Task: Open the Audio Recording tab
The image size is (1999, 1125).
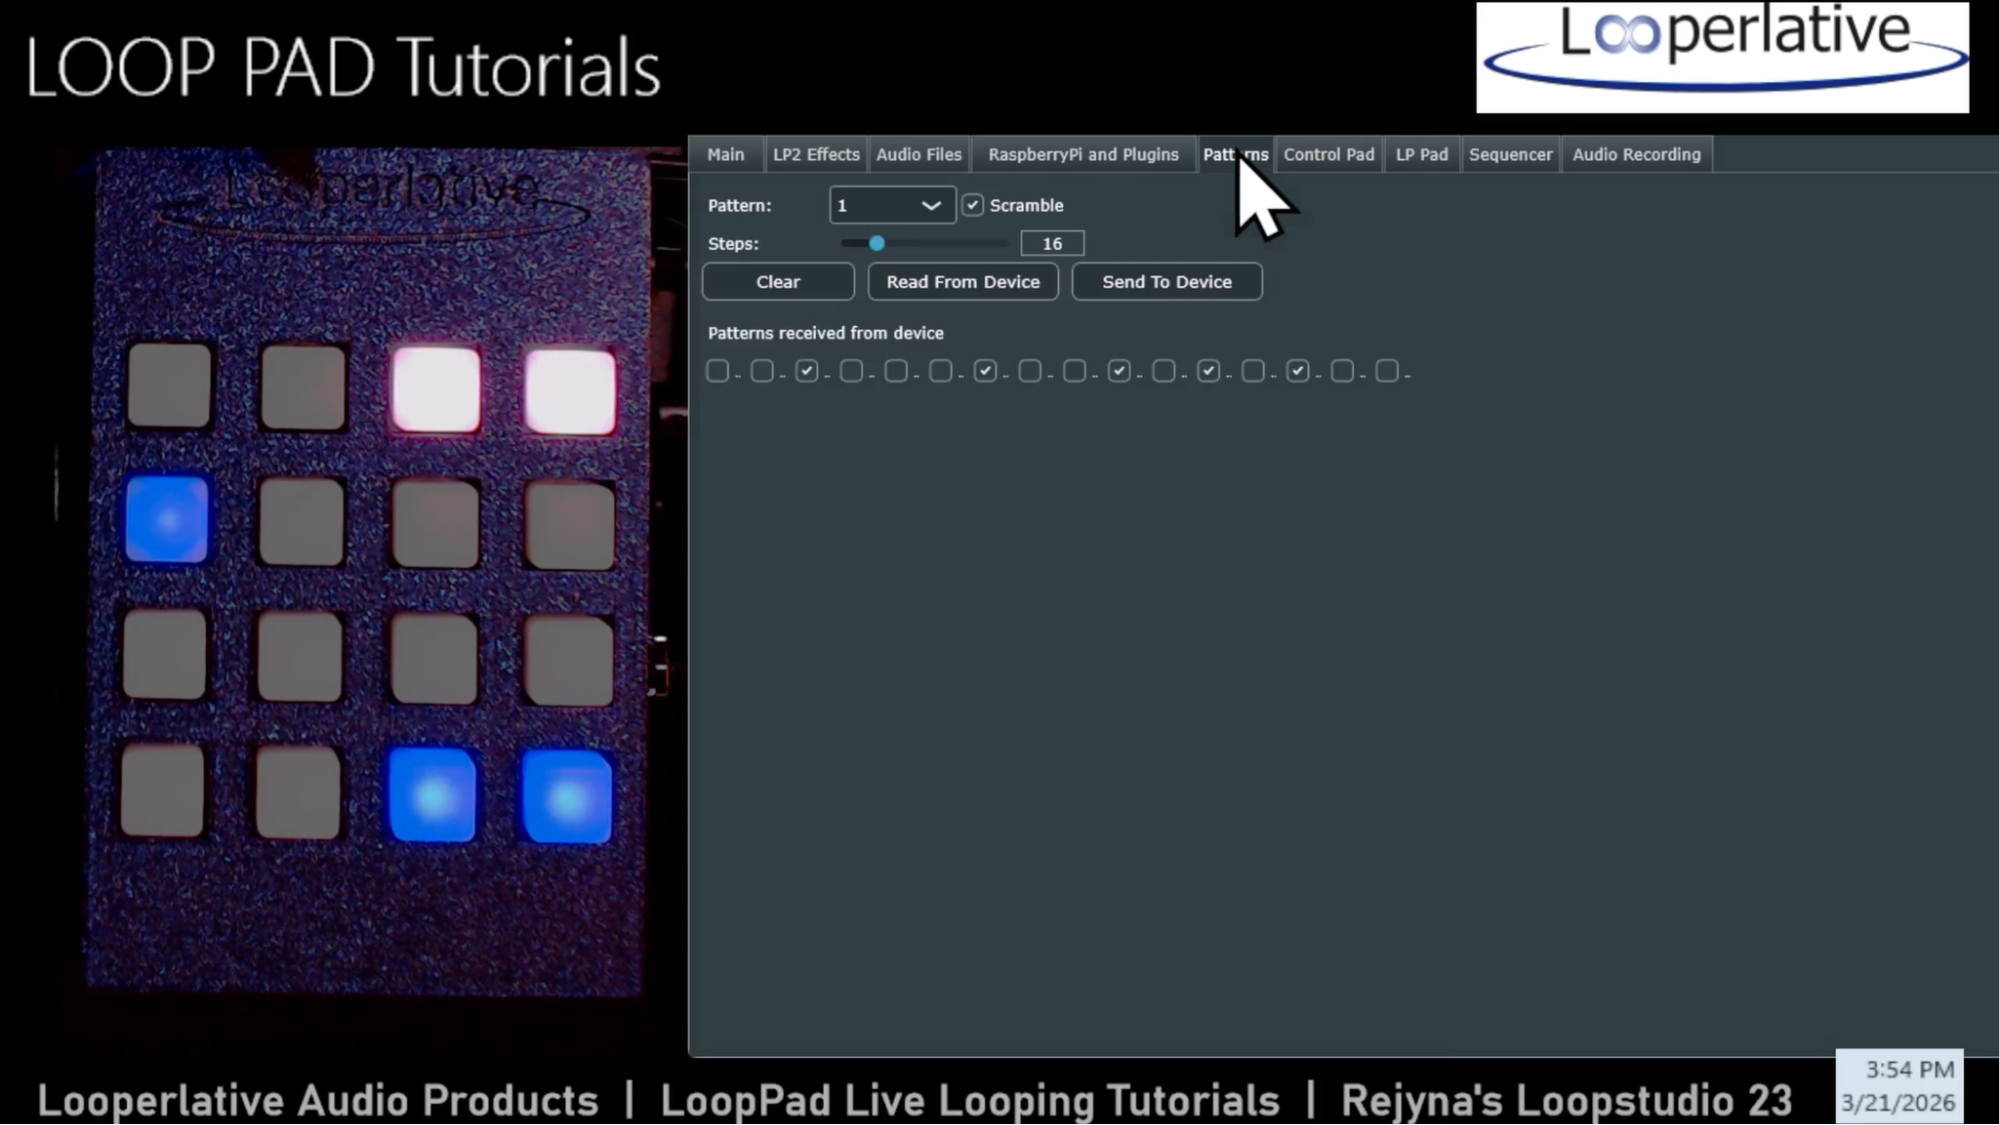Action: click(1636, 155)
